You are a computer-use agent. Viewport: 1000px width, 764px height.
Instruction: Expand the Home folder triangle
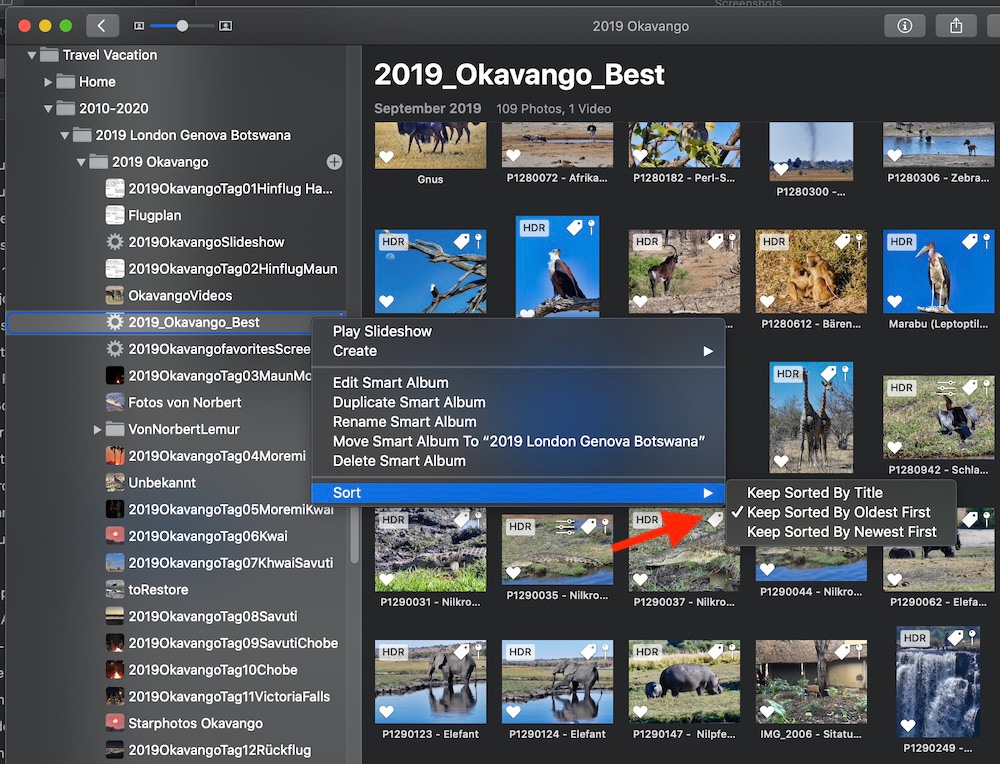48,82
